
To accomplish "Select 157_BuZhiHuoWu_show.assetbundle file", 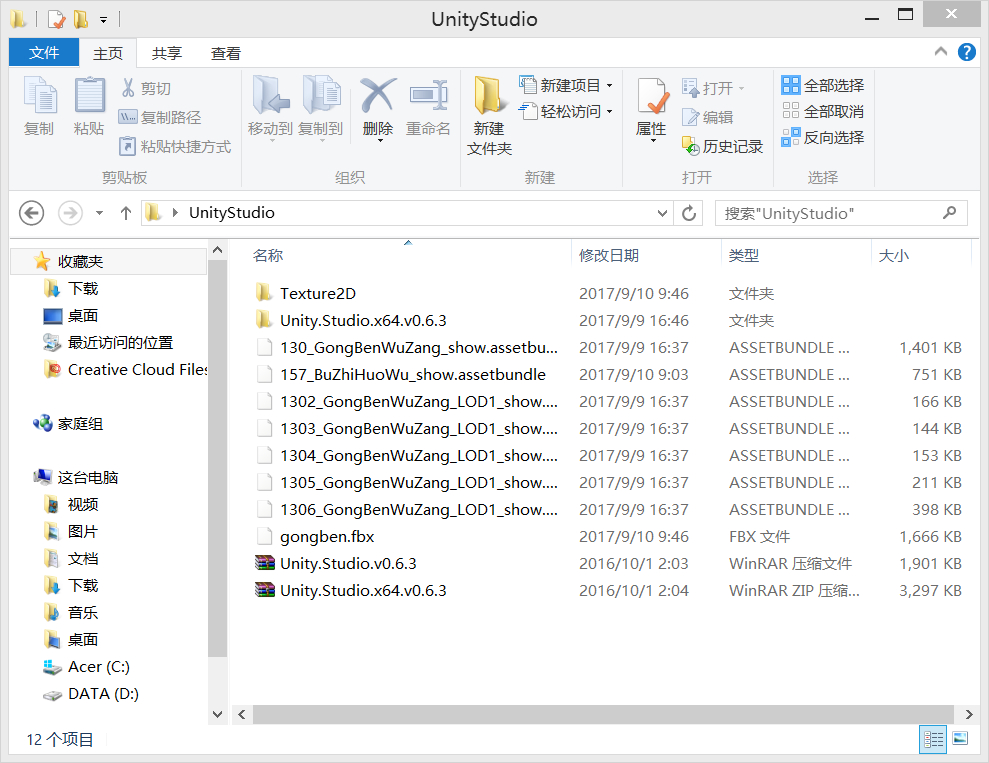I will pyautogui.click(x=401, y=375).
